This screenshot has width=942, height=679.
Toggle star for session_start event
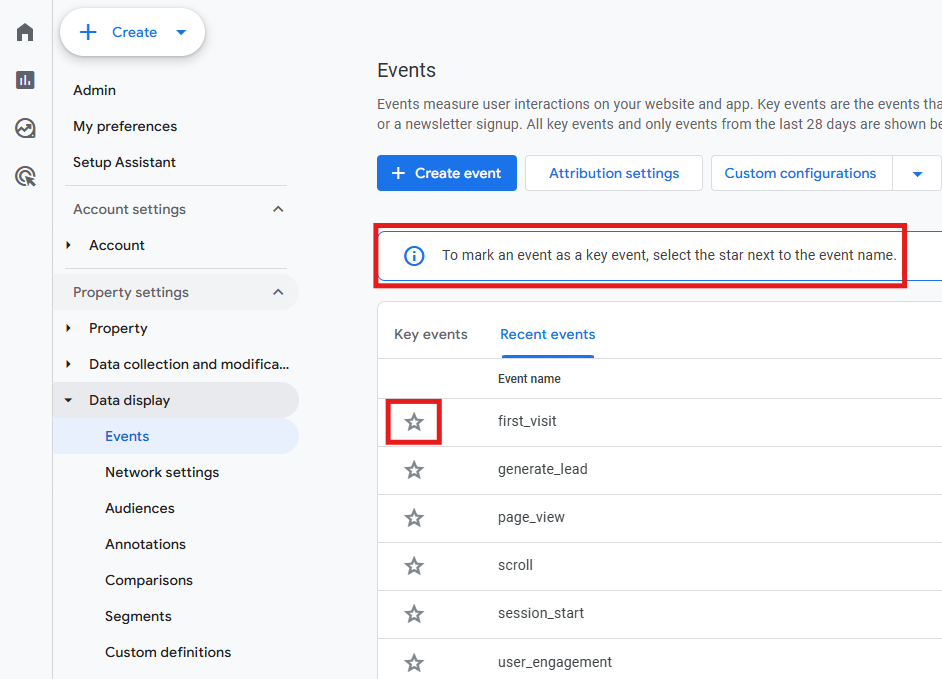click(x=414, y=614)
